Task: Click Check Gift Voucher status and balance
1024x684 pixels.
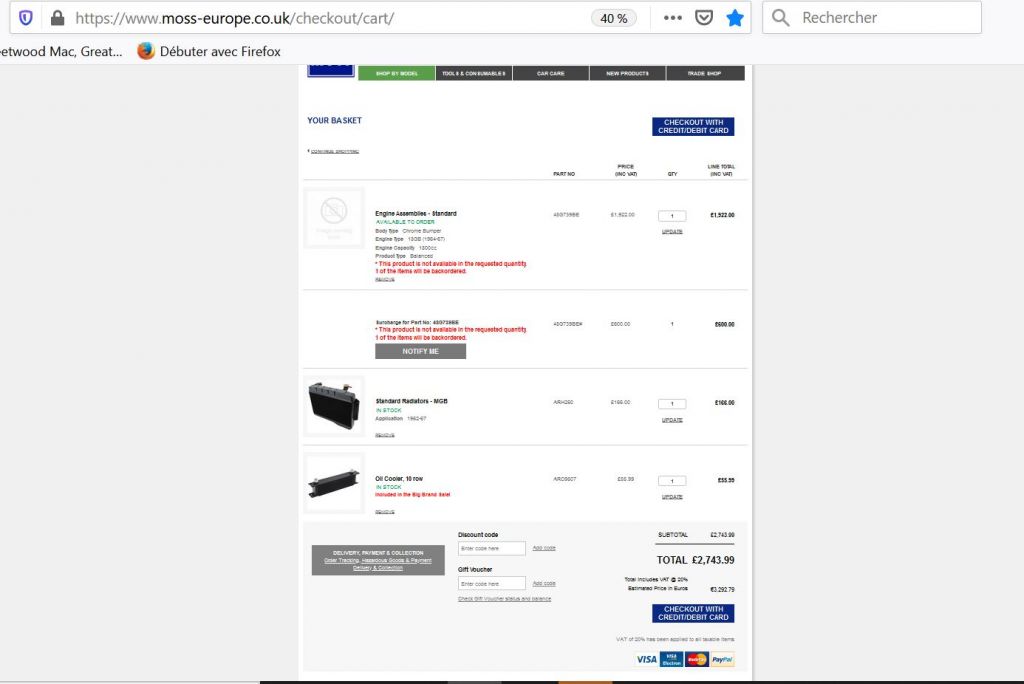Action: click(x=504, y=599)
